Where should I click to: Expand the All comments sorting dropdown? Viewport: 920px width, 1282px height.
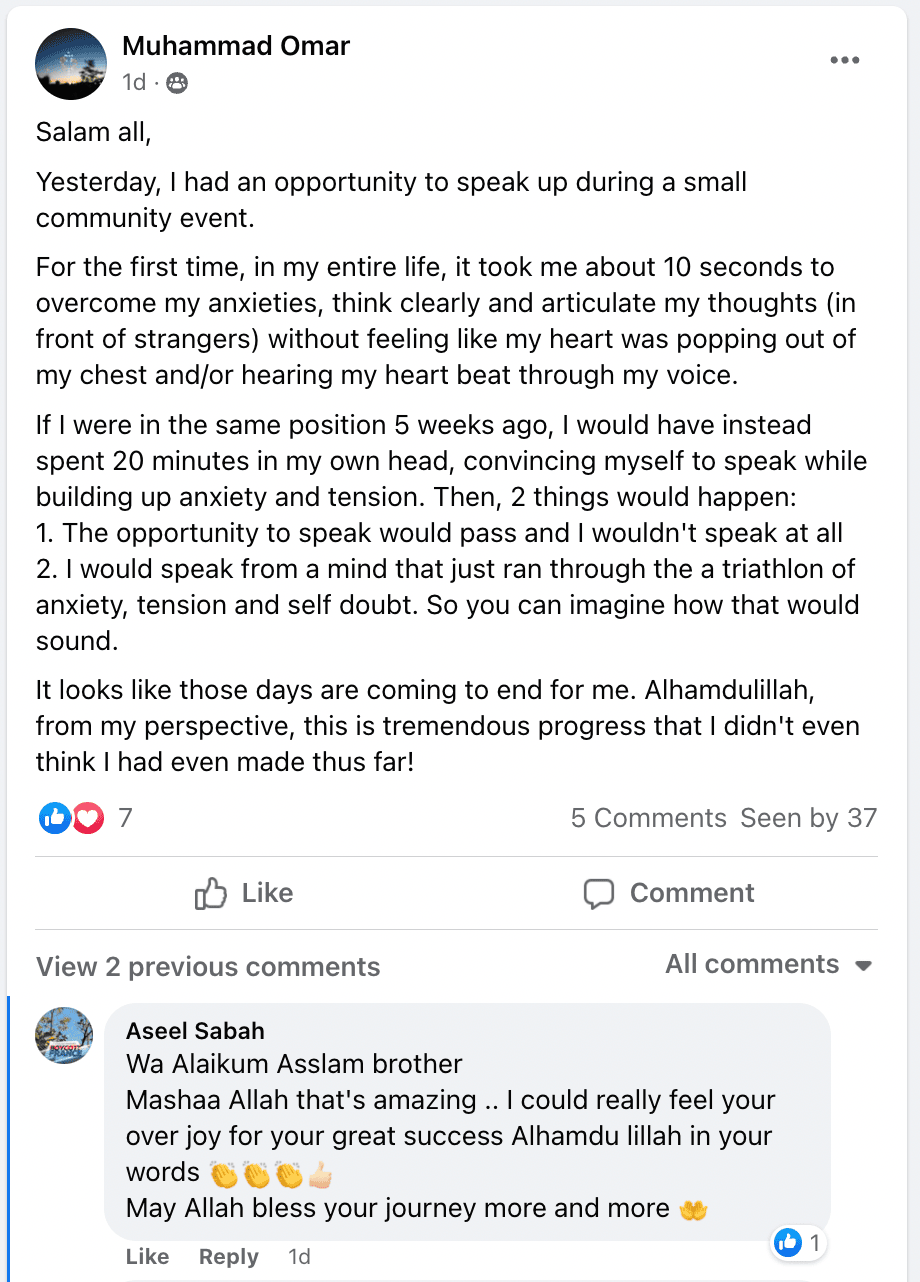769,964
